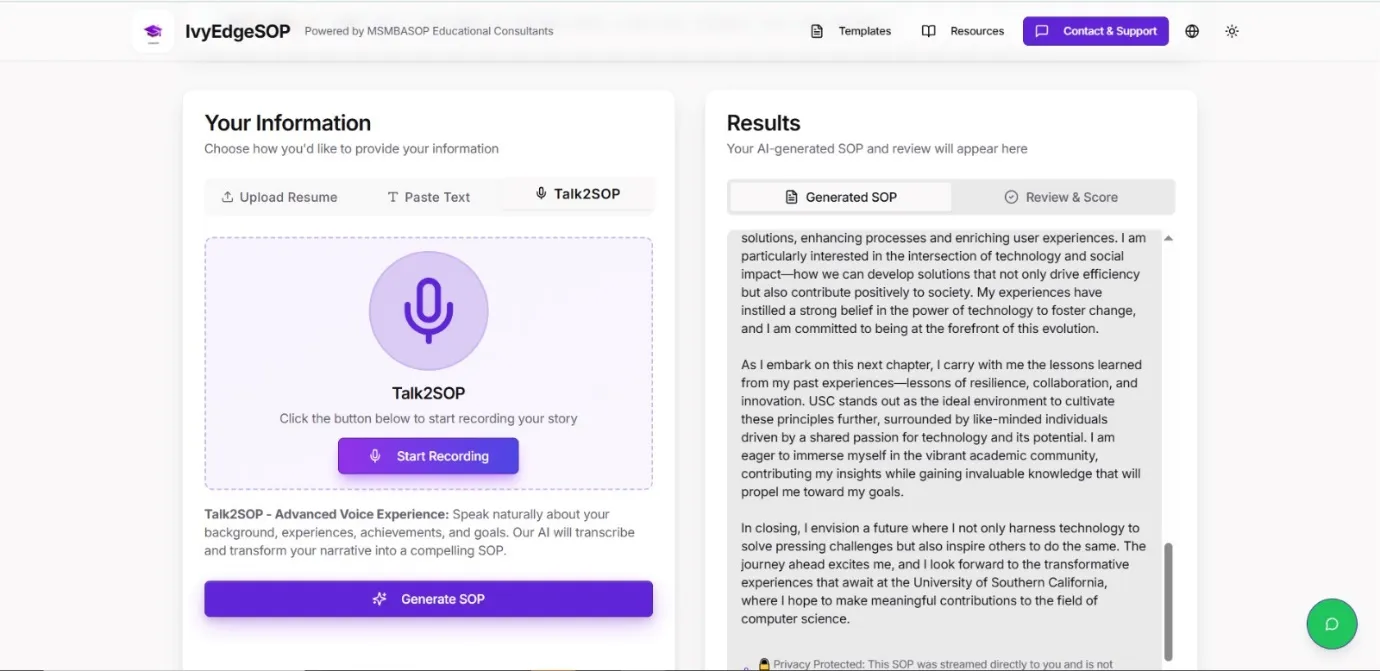
Task: Select the Generated SOP tab
Action: [840, 197]
